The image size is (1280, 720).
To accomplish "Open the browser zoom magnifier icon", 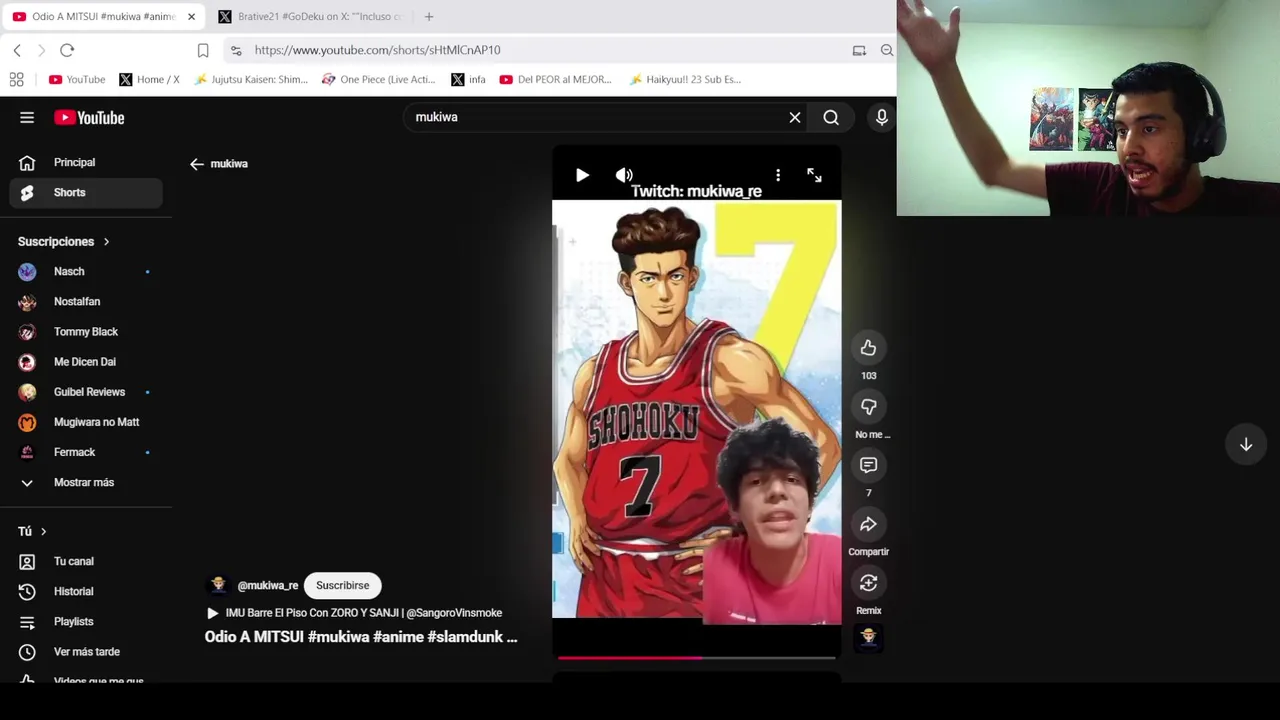I will 887,50.
